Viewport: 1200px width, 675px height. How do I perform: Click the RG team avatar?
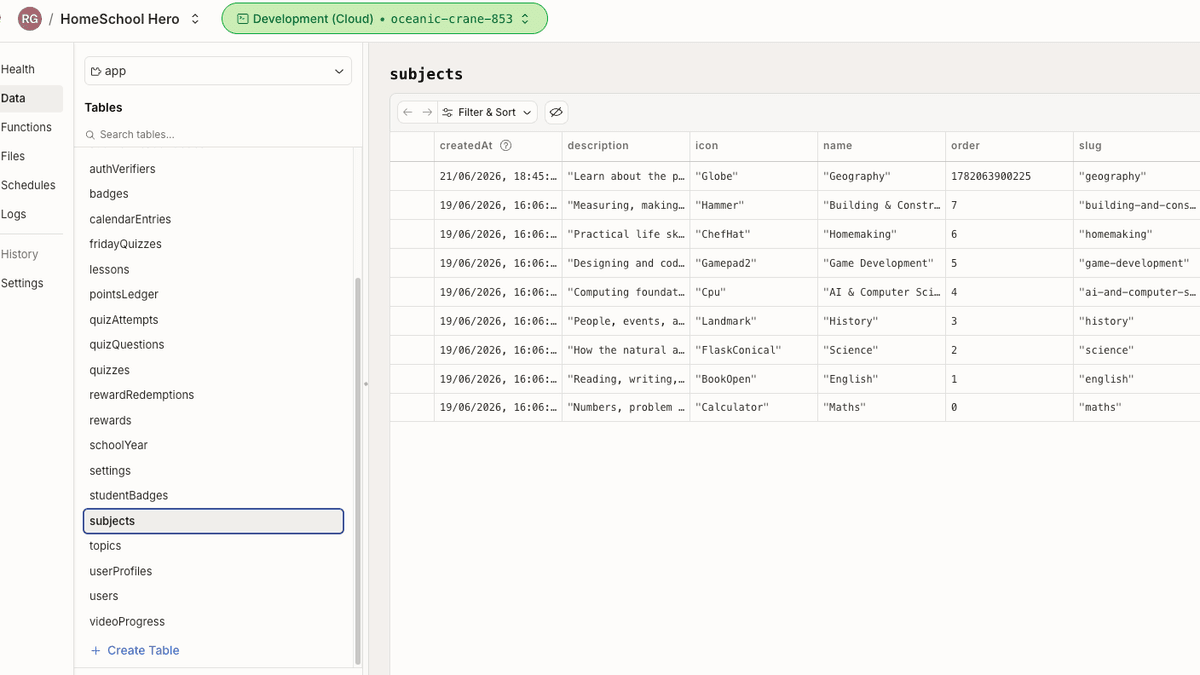point(30,19)
